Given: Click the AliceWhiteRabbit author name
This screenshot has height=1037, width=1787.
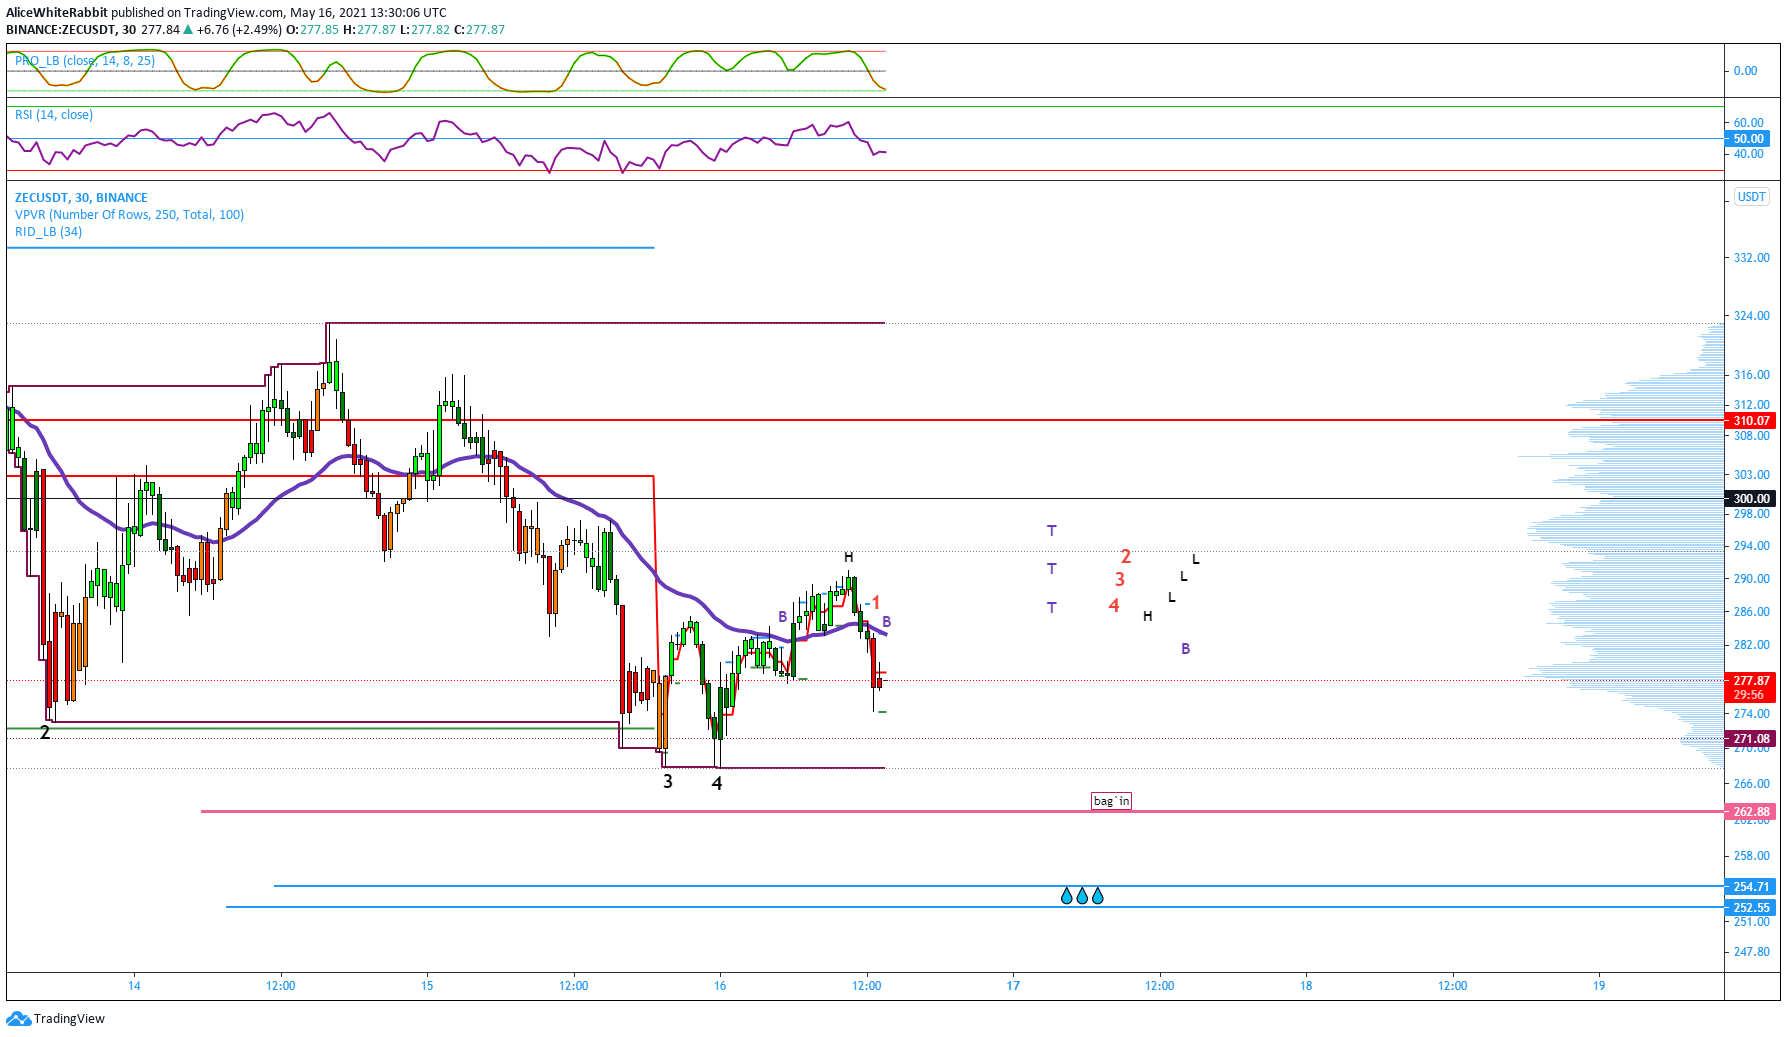Looking at the screenshot, I should [57, 13].
